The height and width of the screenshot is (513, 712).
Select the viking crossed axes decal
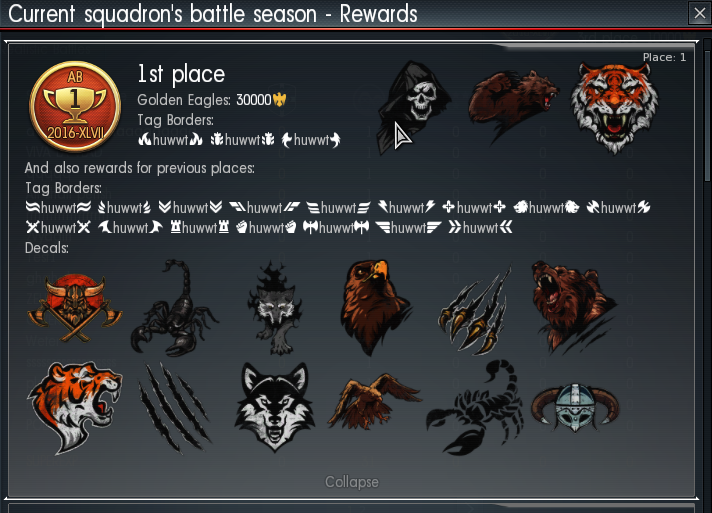74,308
